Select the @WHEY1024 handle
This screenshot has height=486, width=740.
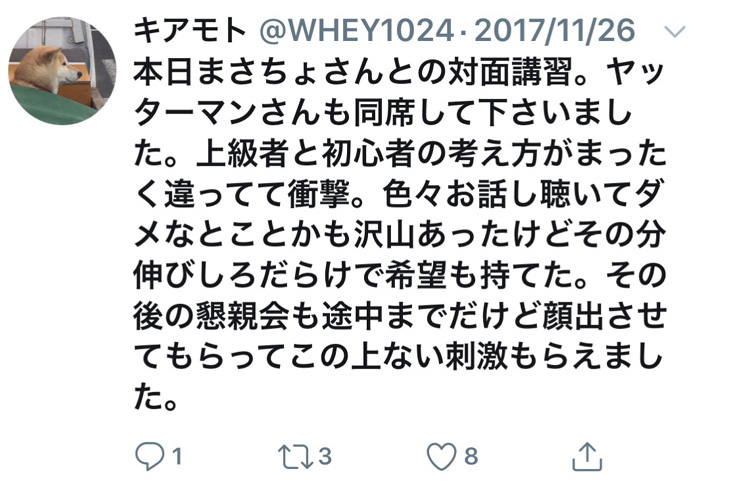tap(357, 31)
